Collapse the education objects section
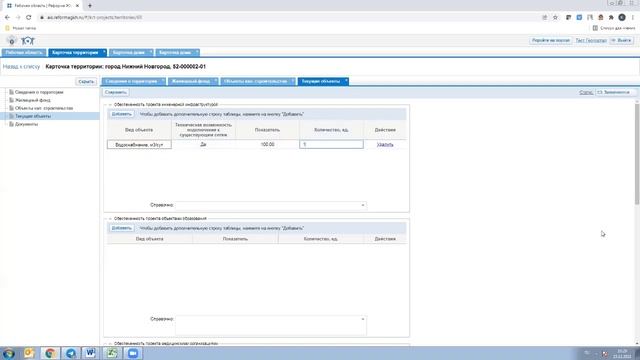This screenshot has width=640, height=360. [110, 218]
